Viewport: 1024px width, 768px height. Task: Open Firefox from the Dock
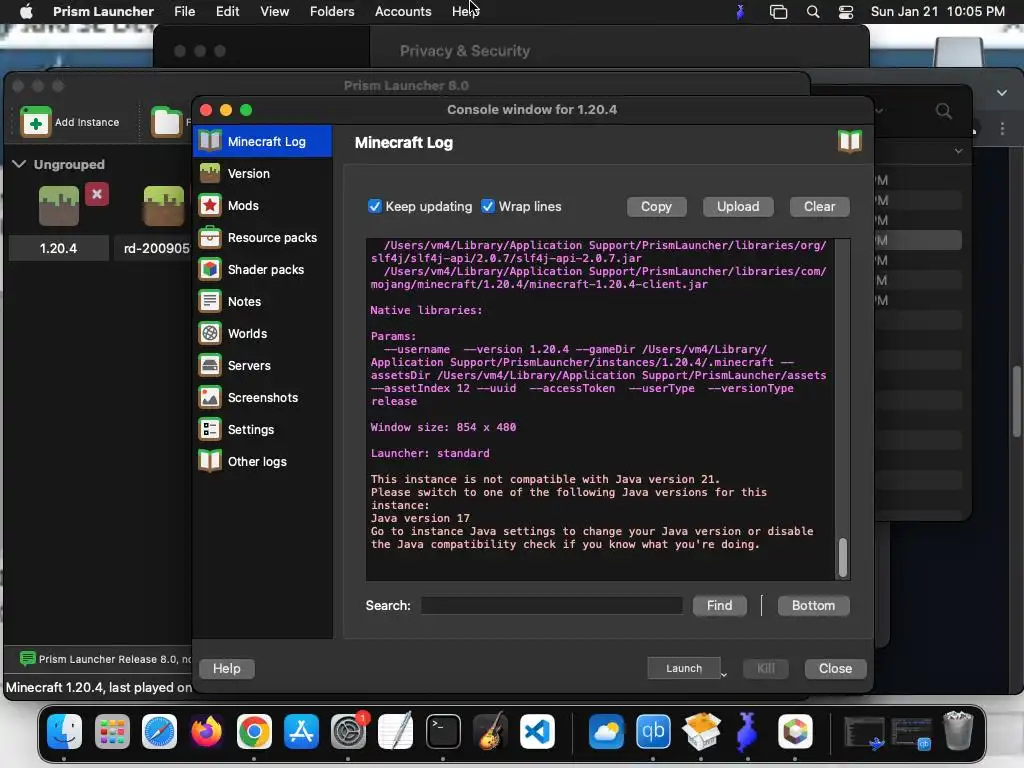206,731
